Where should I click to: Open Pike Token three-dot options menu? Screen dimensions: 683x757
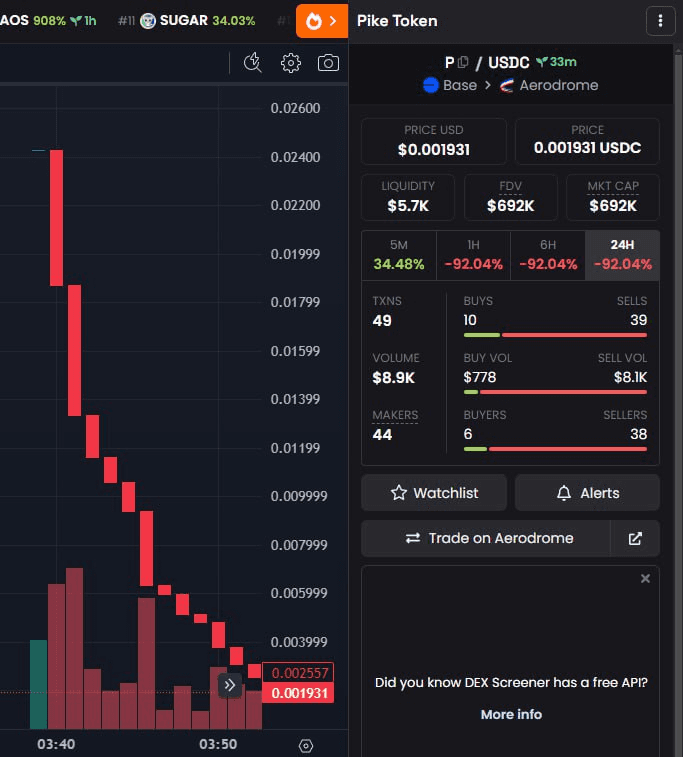(x=660, y=21)
